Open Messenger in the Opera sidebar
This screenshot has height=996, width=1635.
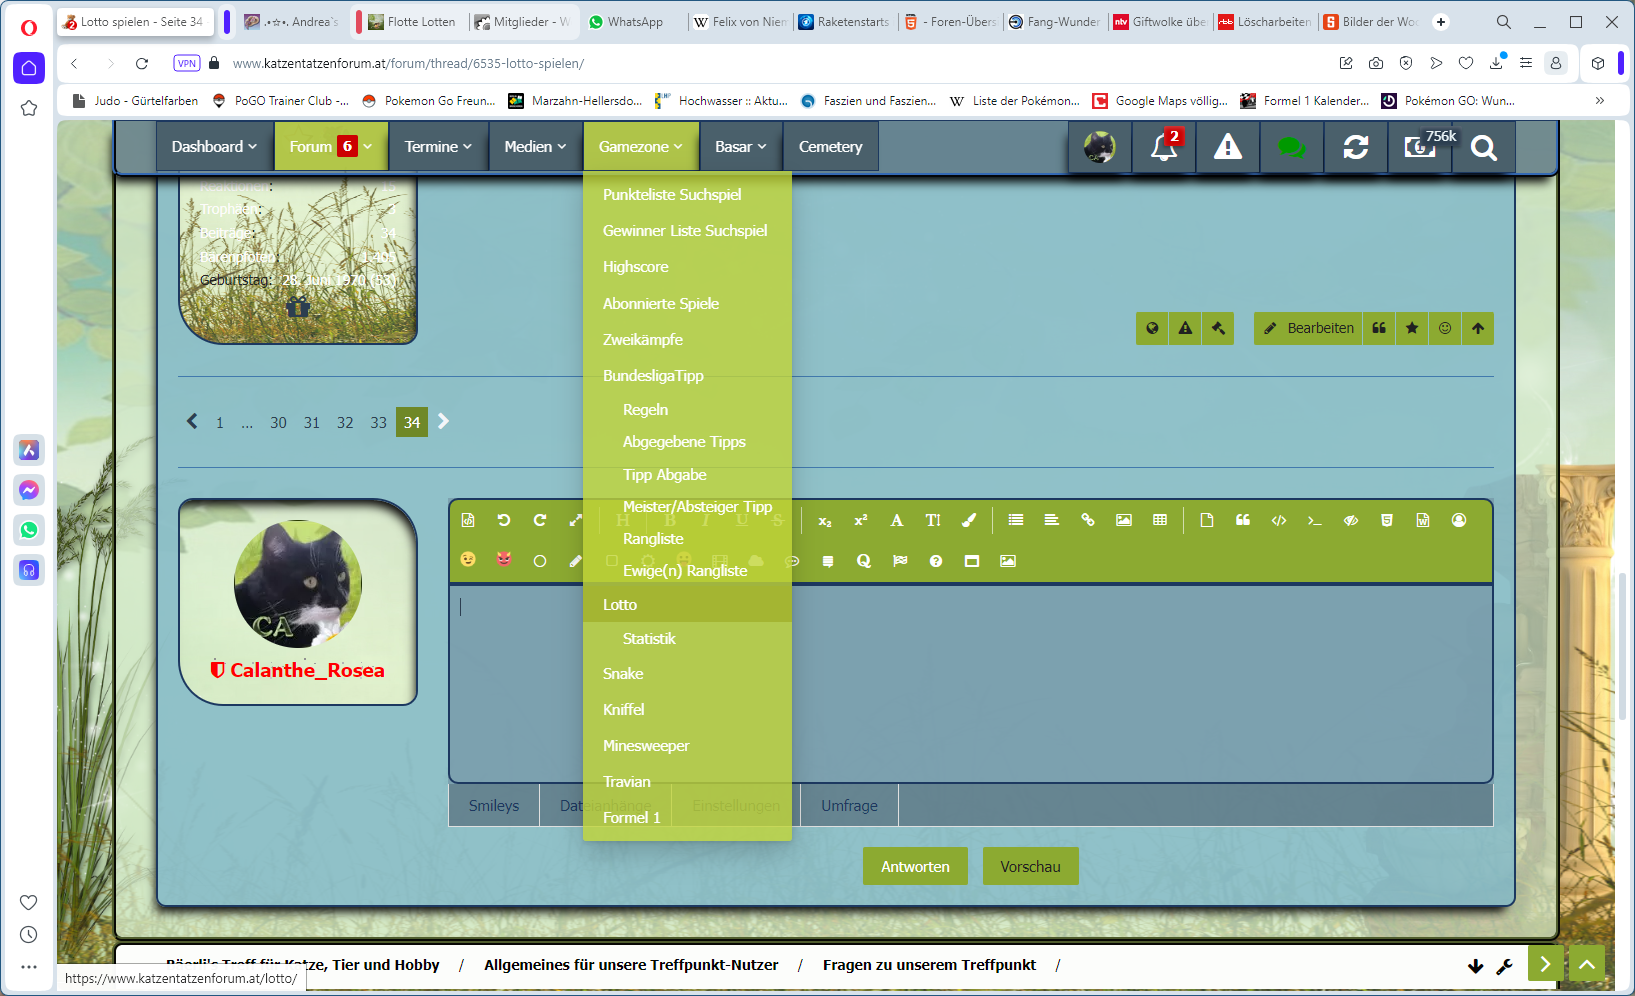coord(29,490)
